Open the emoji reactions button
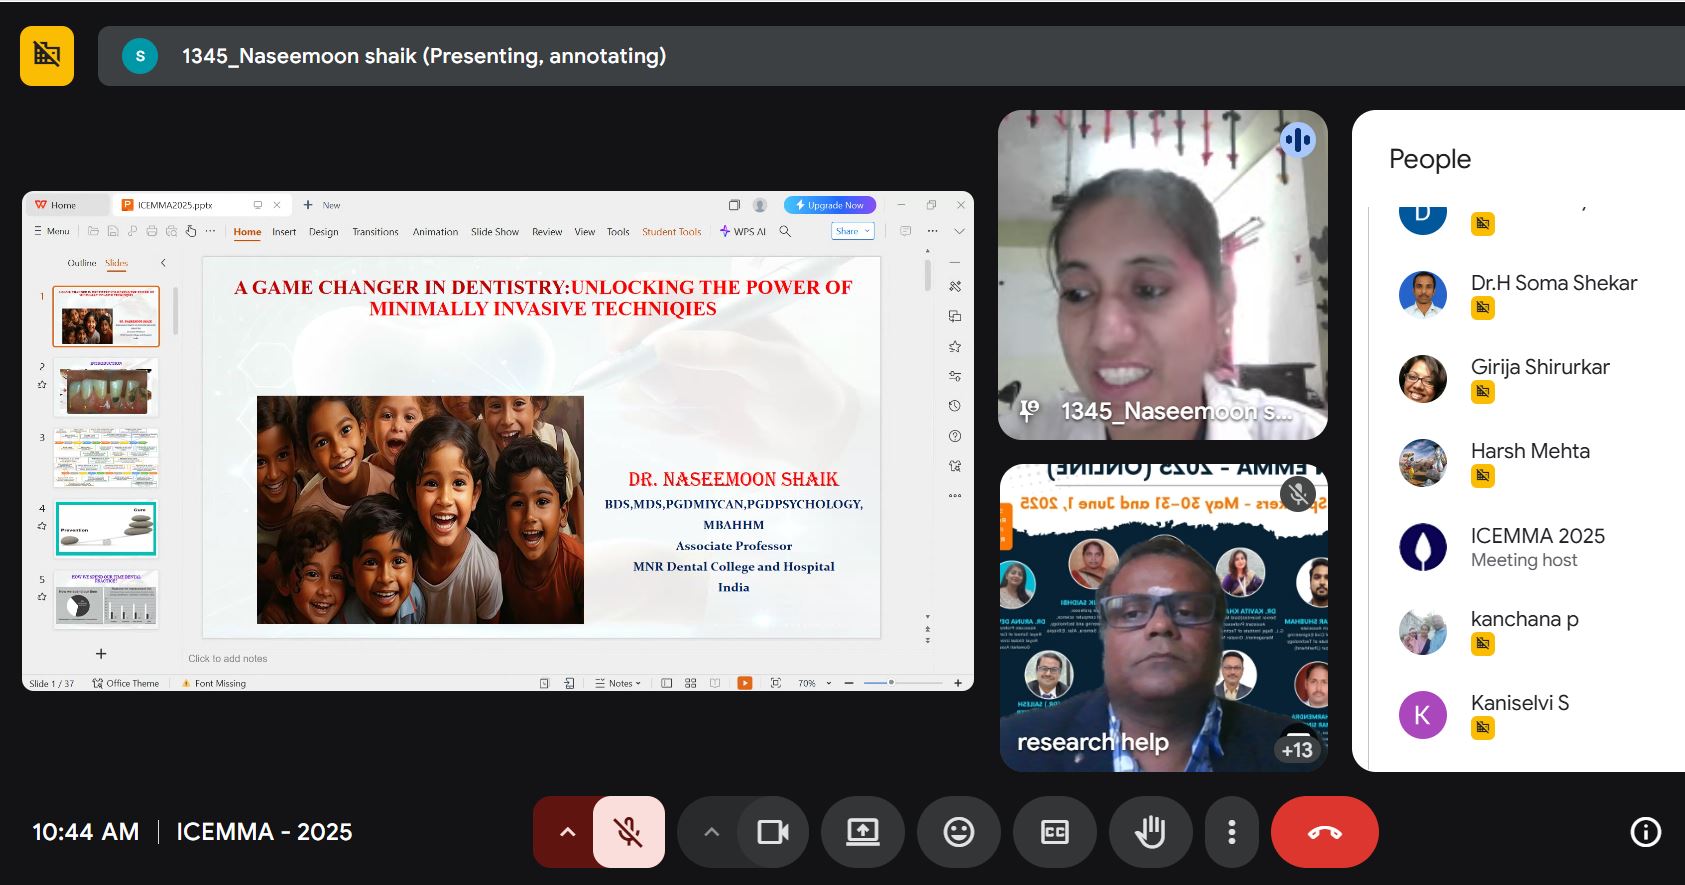The height and width of the screenshot is (885, 1685). pos(959,832)
